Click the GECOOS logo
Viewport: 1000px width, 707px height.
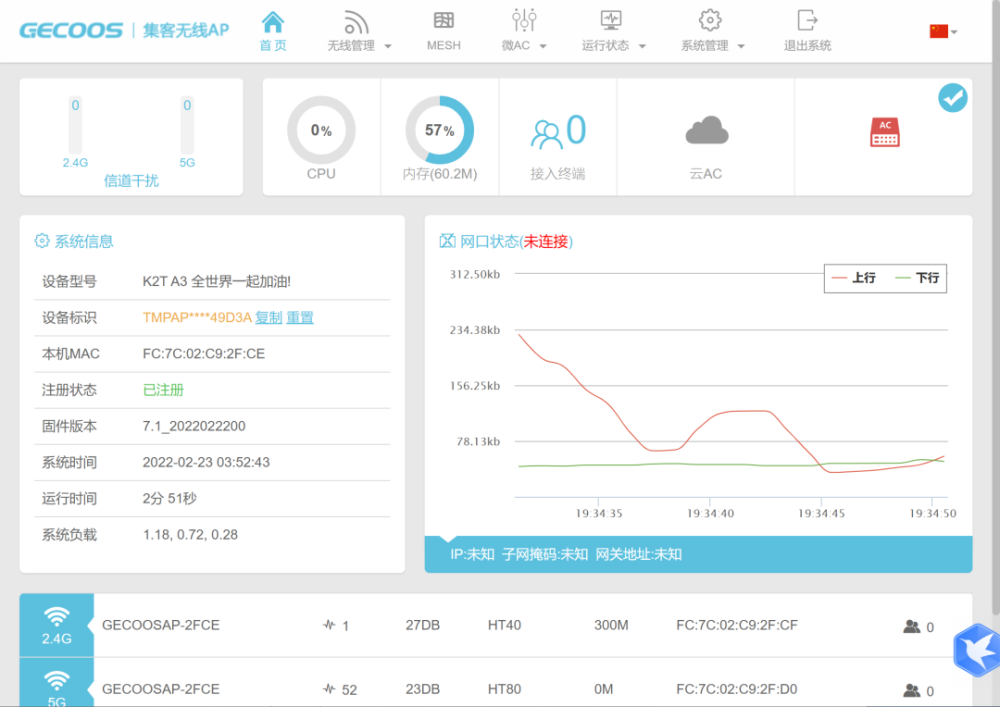point(71,30)
